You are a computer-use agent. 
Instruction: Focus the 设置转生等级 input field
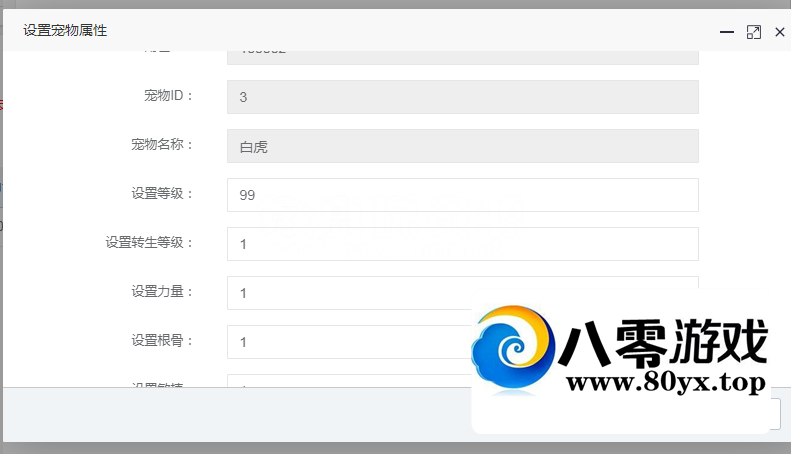pyautogui.click(x=463, y=244)
